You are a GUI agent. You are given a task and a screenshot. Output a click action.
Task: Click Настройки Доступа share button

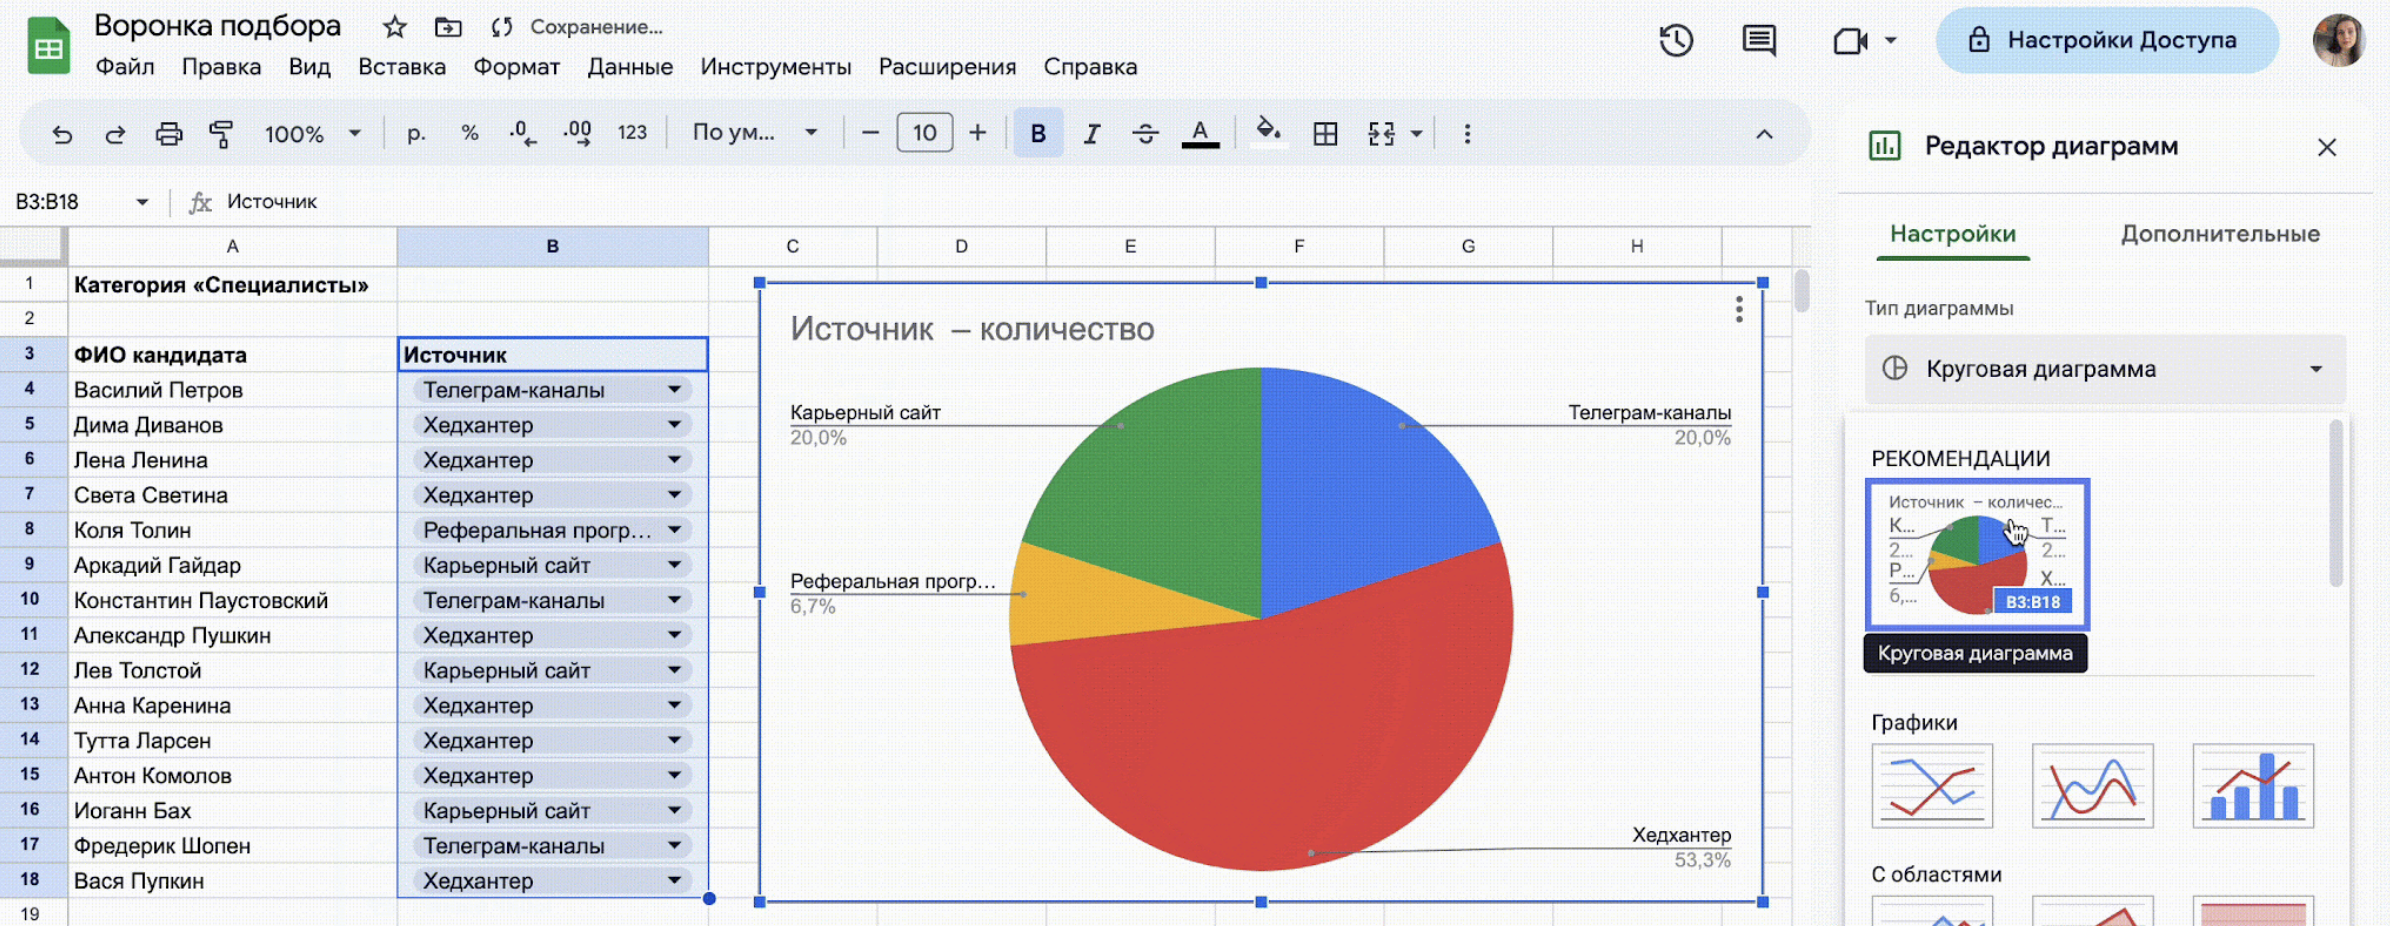pyautogui.click(x=2107, y=40)
